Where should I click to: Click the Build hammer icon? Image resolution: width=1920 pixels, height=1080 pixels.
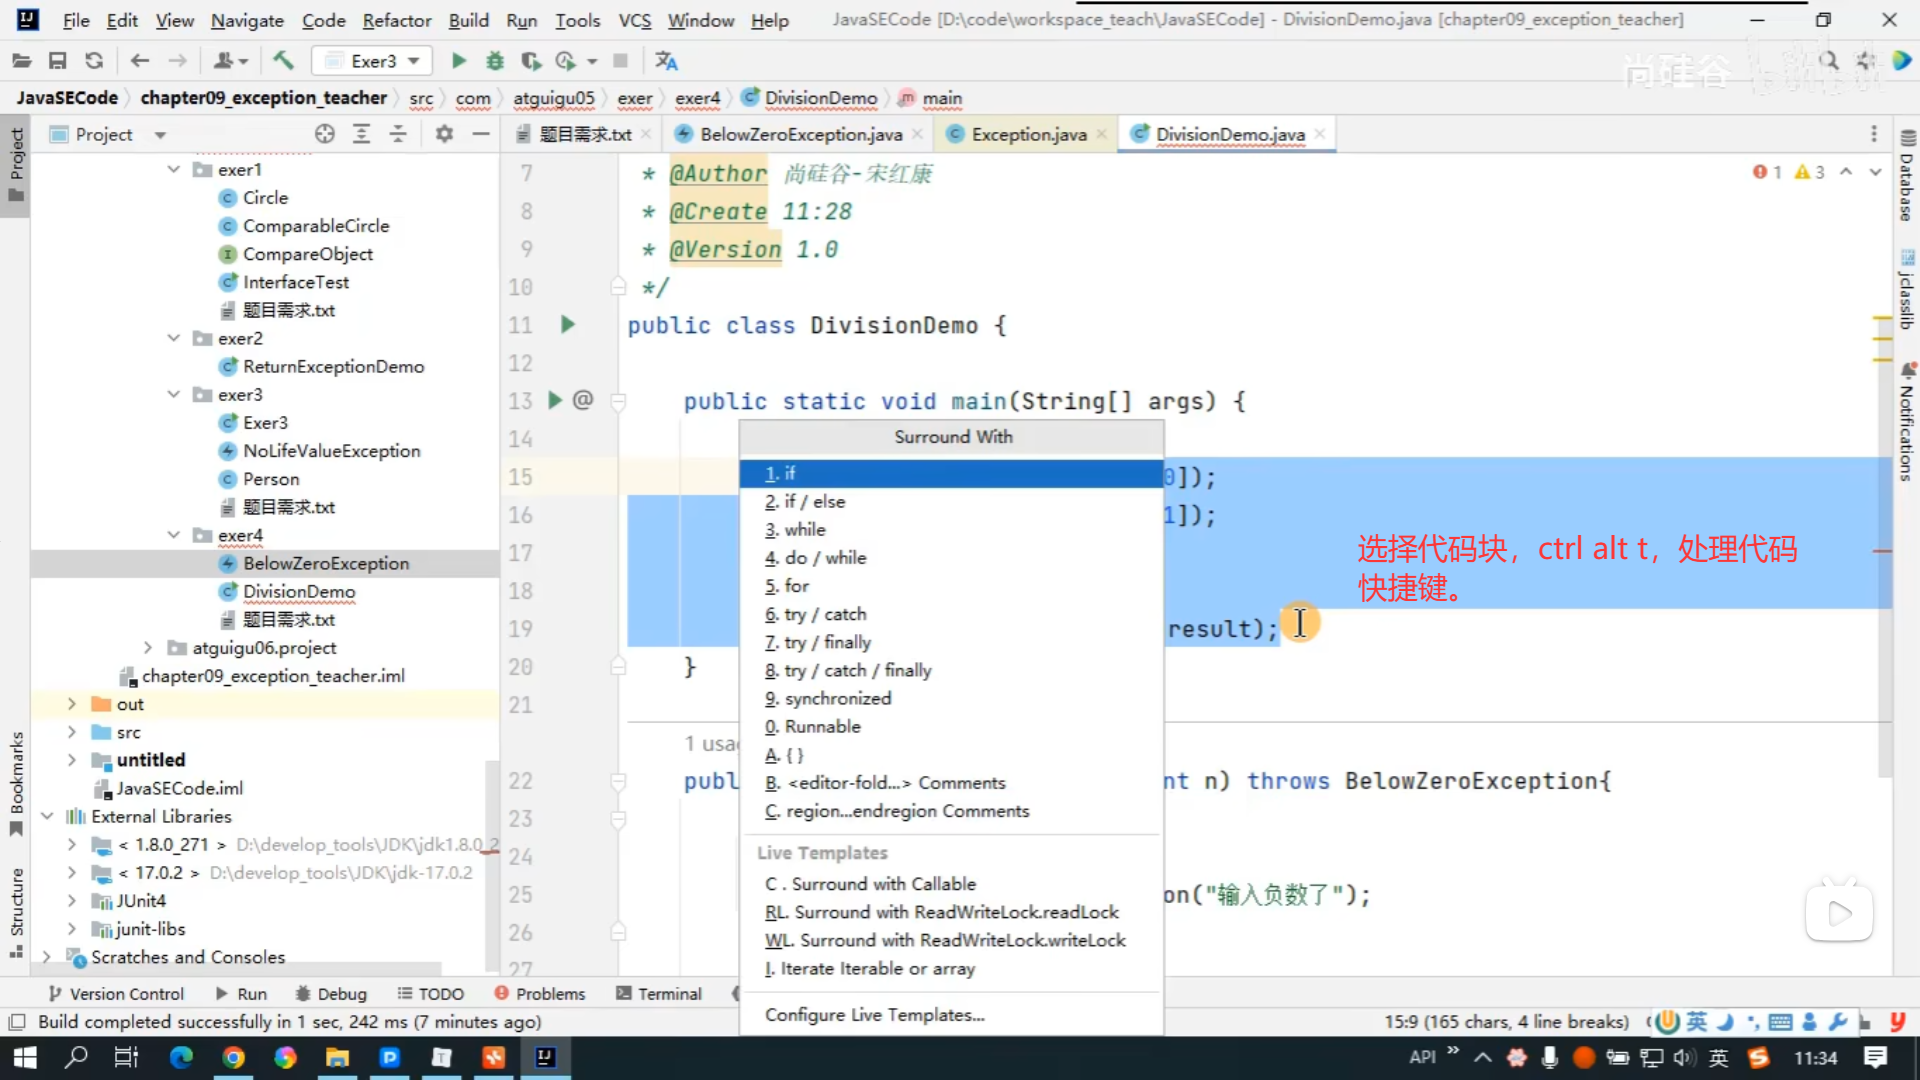click(284, 61)
